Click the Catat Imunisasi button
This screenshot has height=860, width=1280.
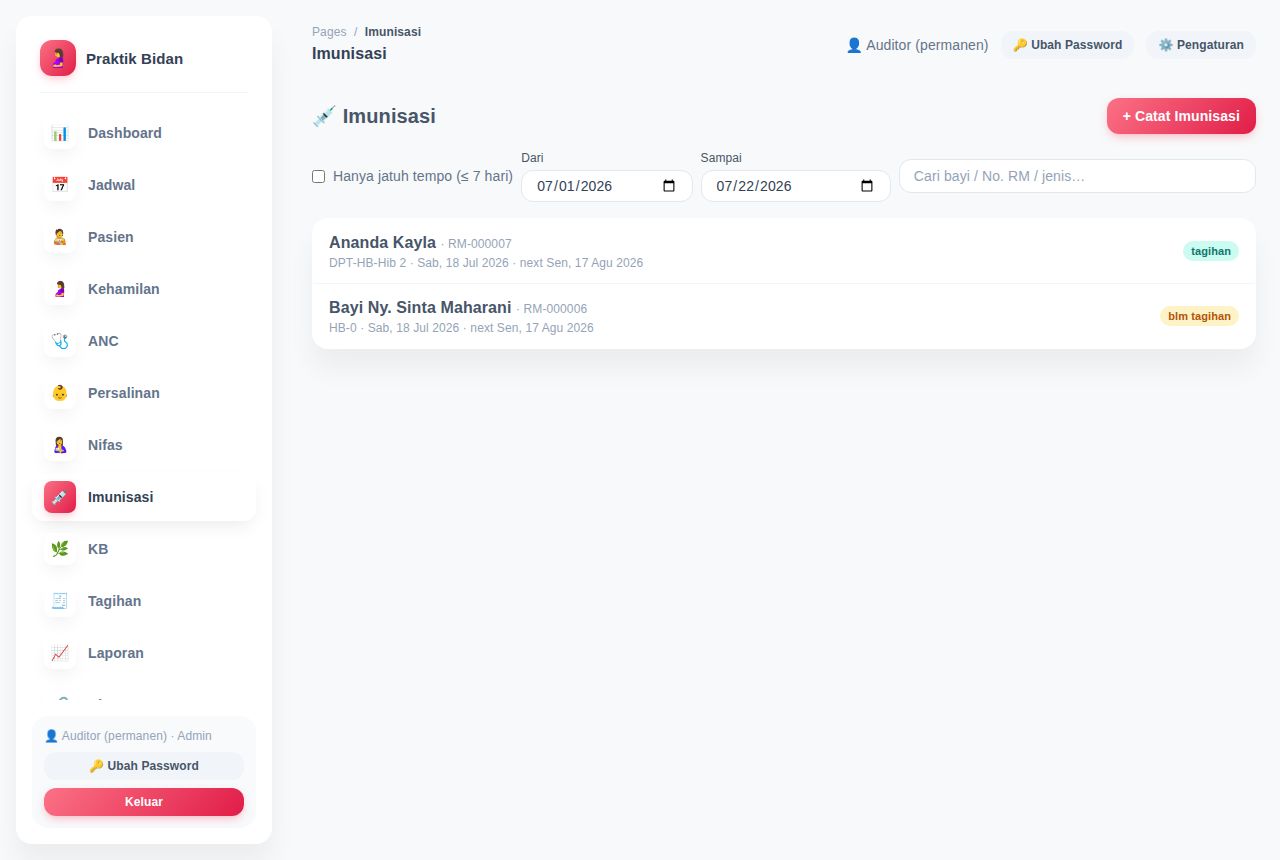pyautogui.click(x=1181, y=116)
